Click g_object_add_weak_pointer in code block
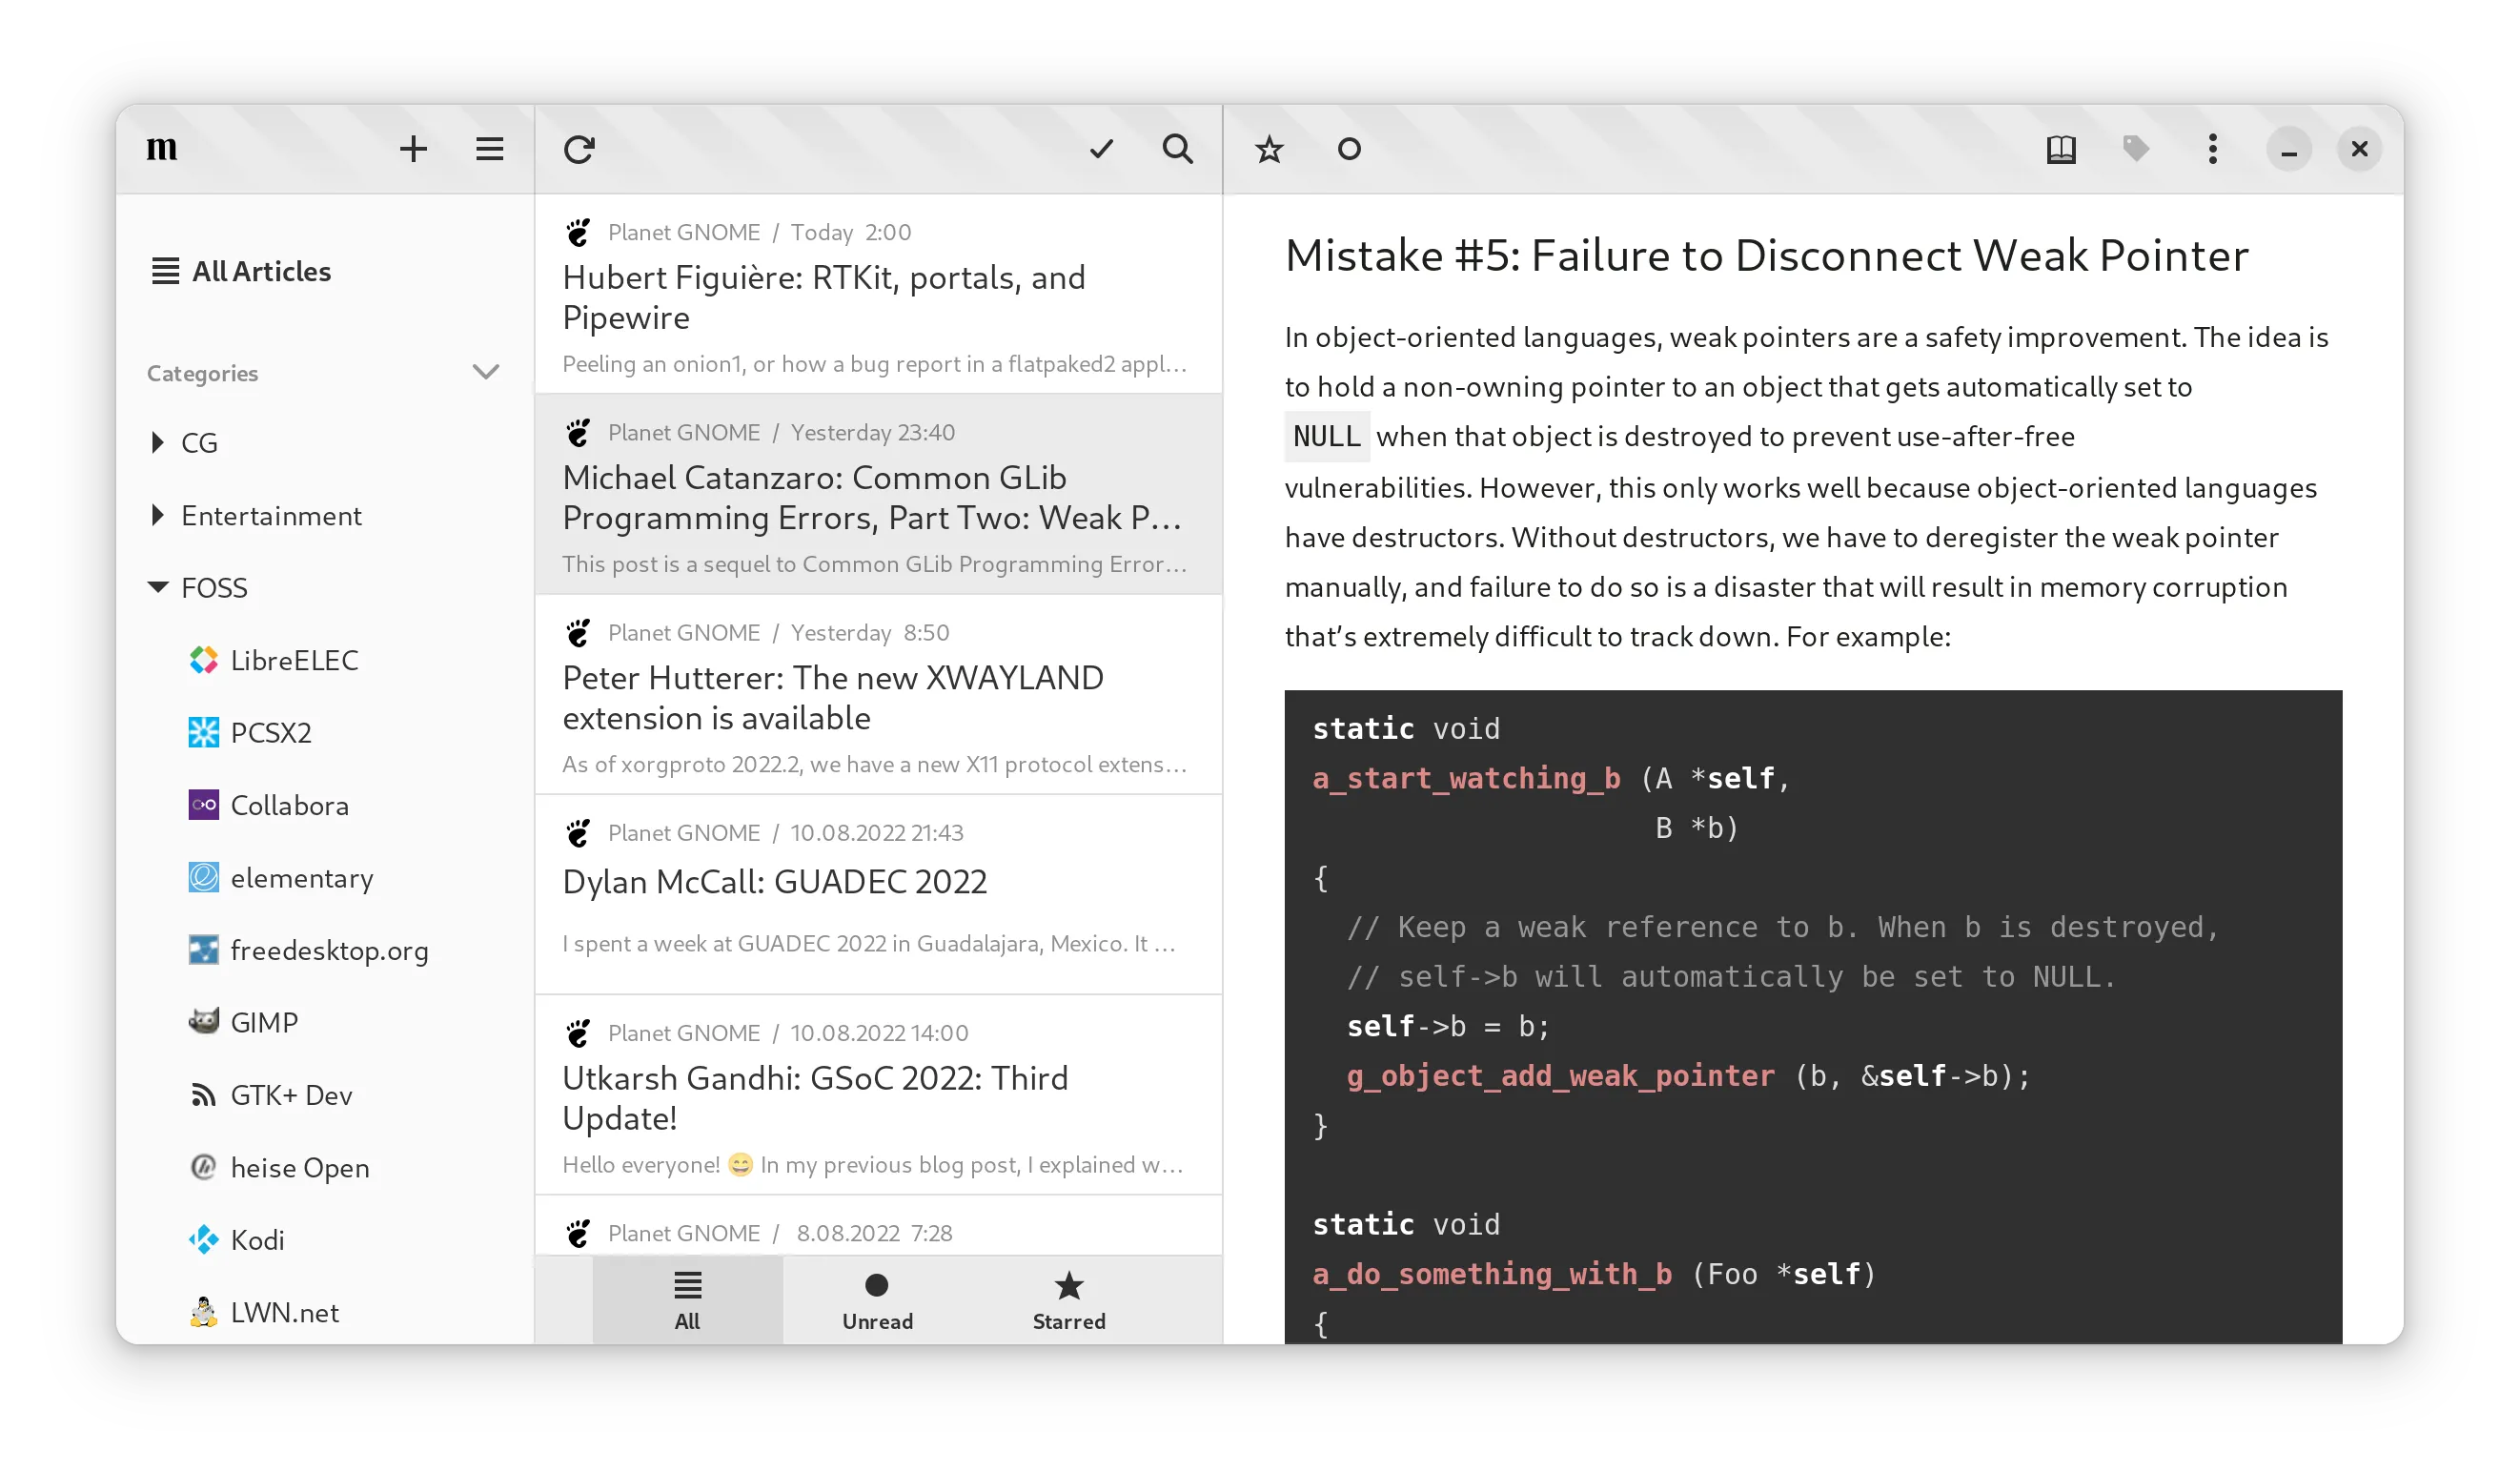The image size is (2520, 1472). tap(1560, 1076)
